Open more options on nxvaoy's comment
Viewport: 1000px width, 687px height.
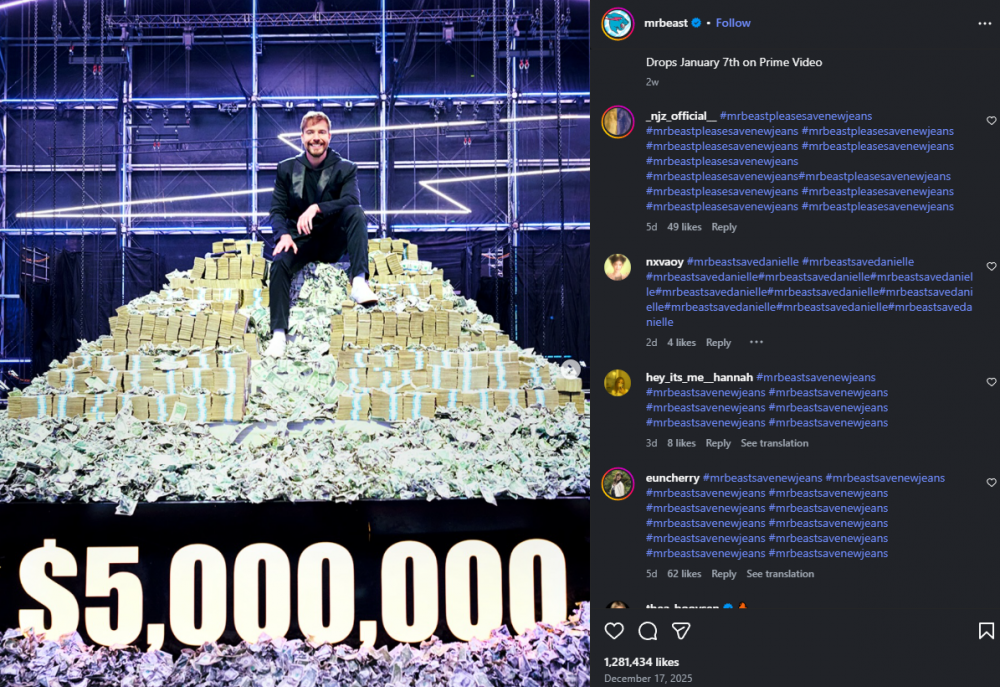[x=755, y=342]
